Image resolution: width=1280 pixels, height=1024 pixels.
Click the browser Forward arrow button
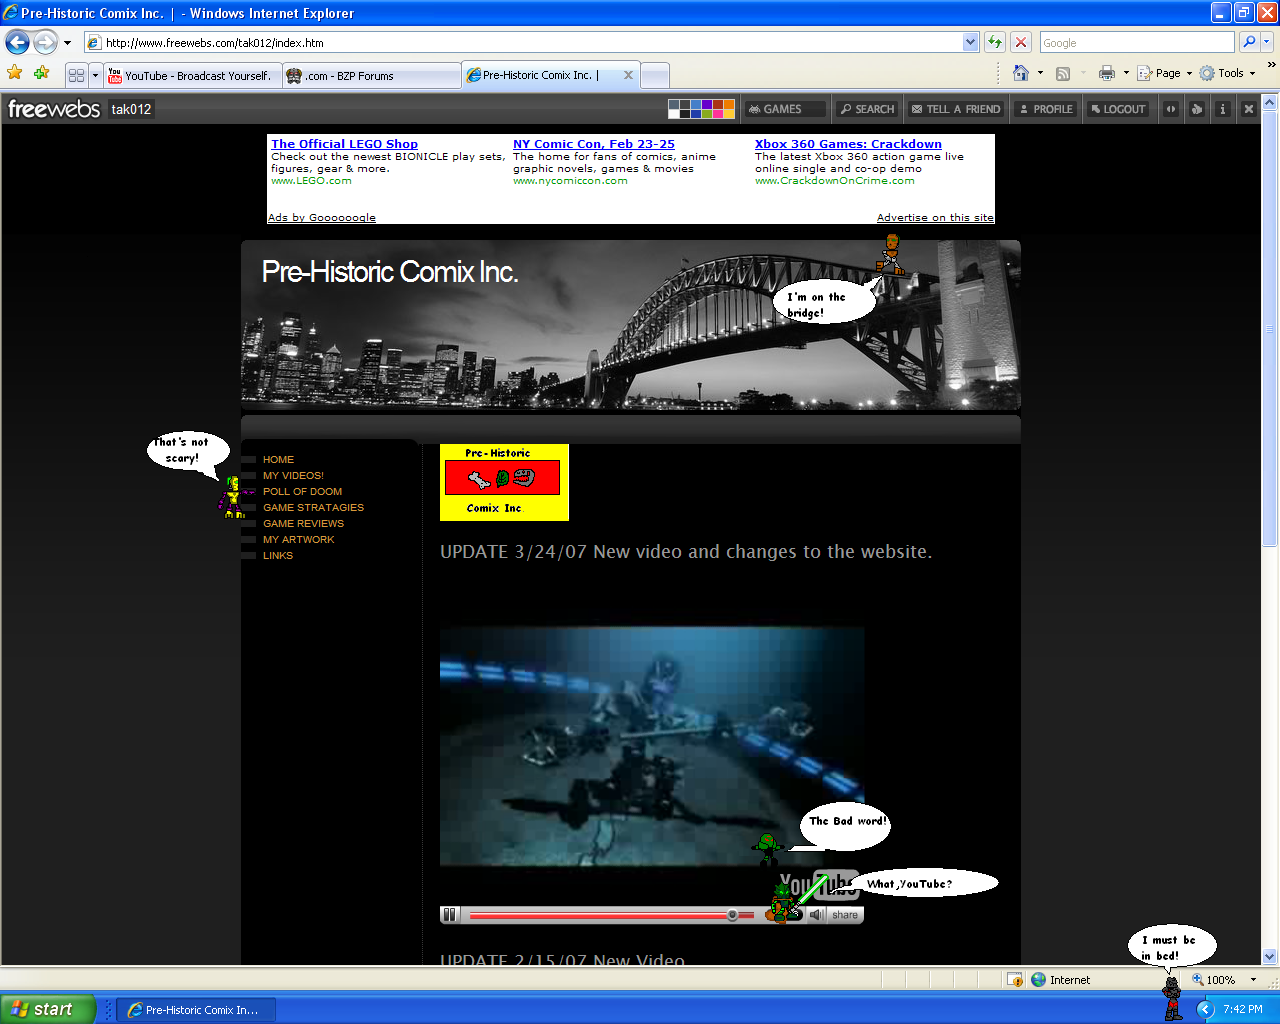coord(46,42)
